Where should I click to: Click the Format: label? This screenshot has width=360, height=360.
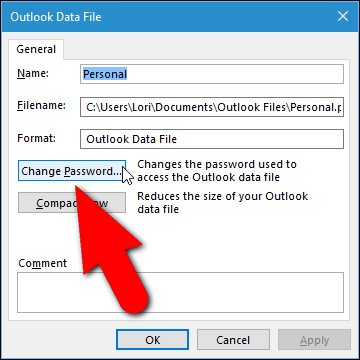coord(37,138)
